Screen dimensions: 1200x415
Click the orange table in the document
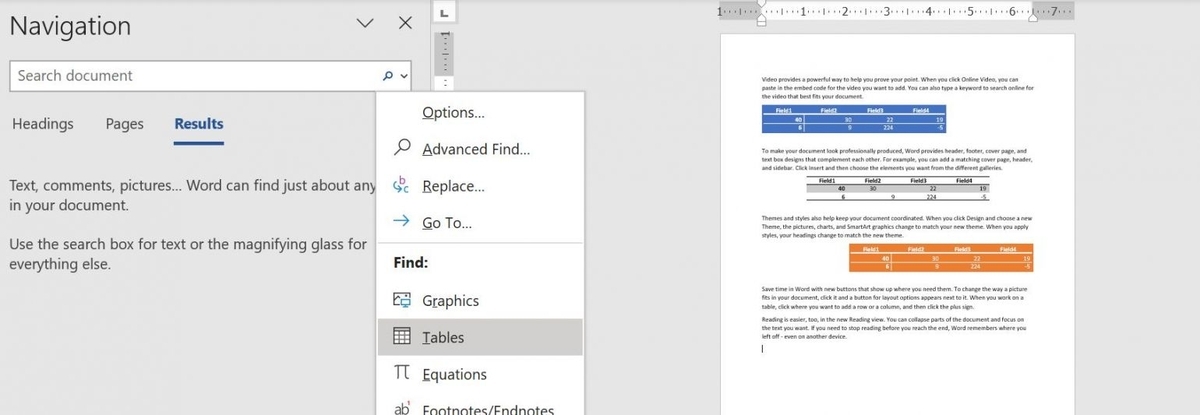(x=940, y=258)
